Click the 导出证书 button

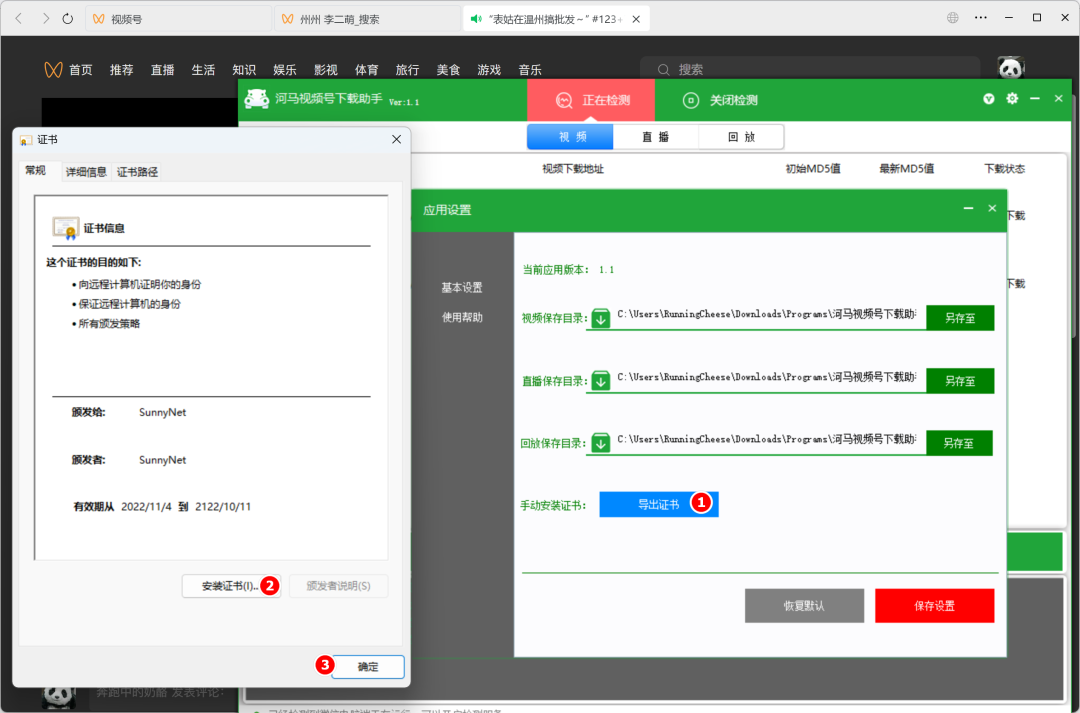click(x=658, y=504)
